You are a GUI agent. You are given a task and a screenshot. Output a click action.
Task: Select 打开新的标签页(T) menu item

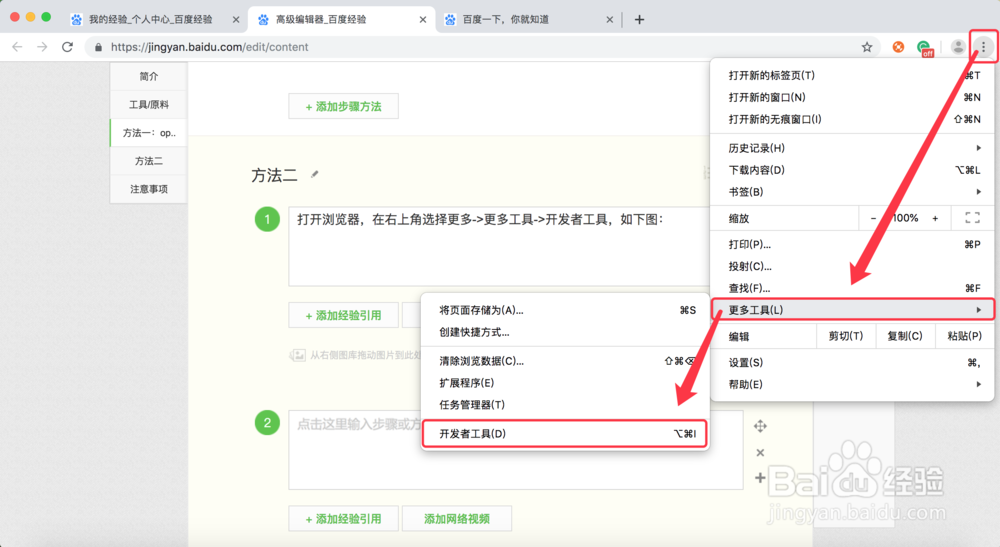851,75
